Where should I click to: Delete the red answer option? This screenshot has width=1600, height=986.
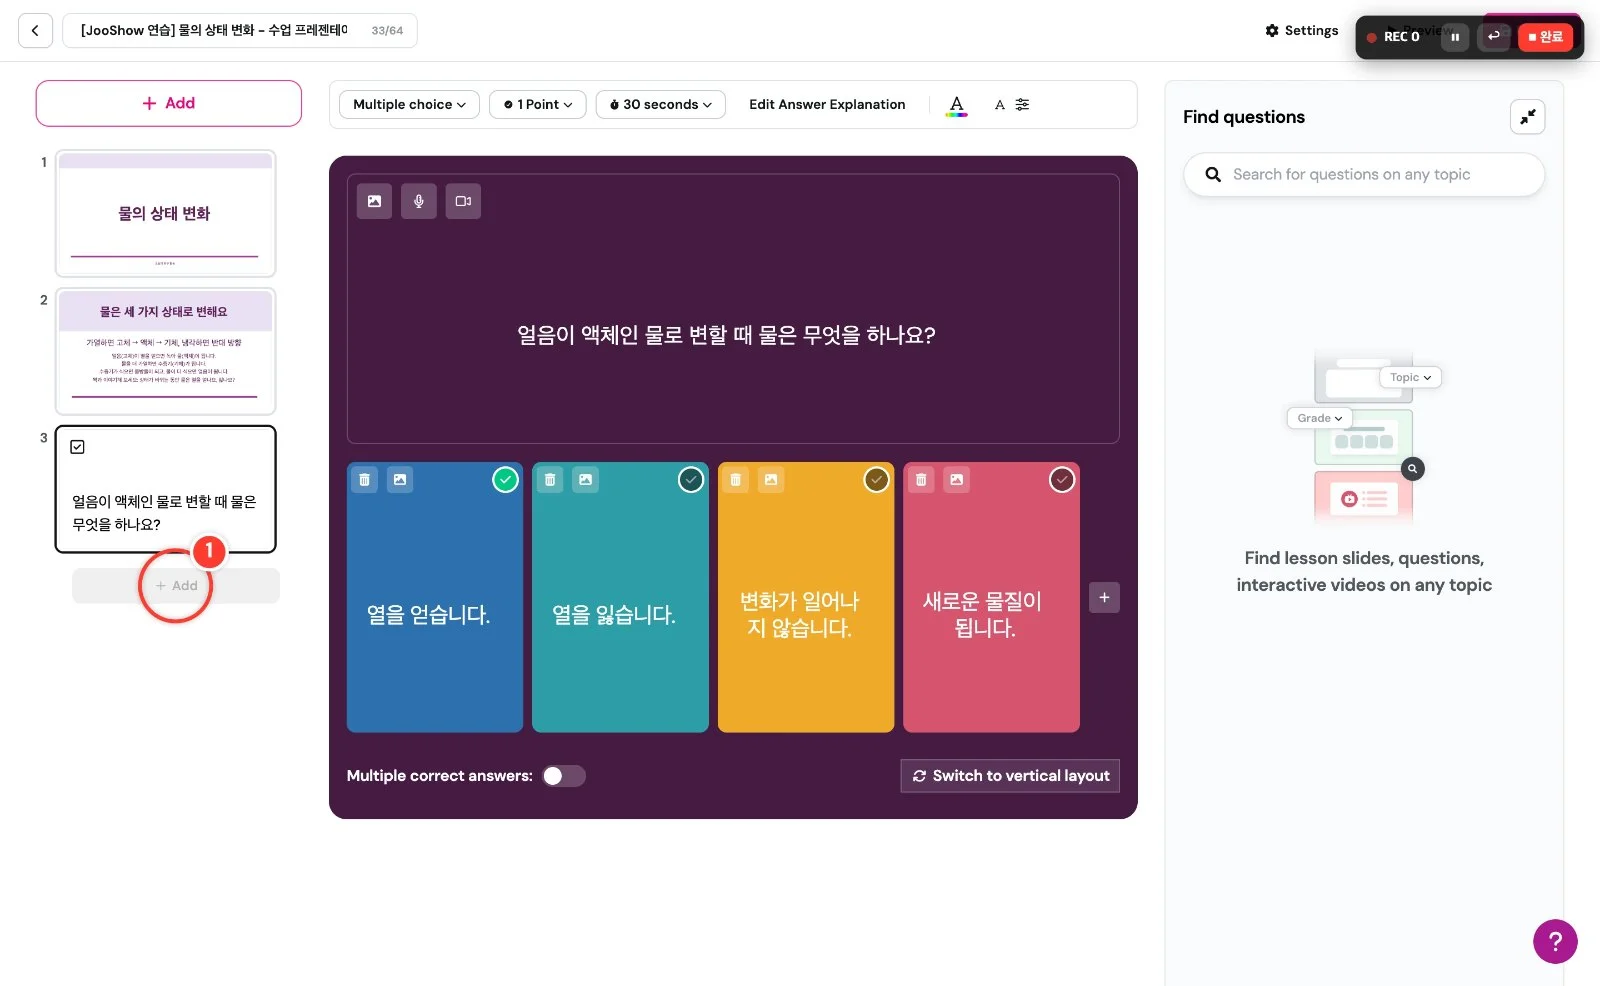point(921,480)
